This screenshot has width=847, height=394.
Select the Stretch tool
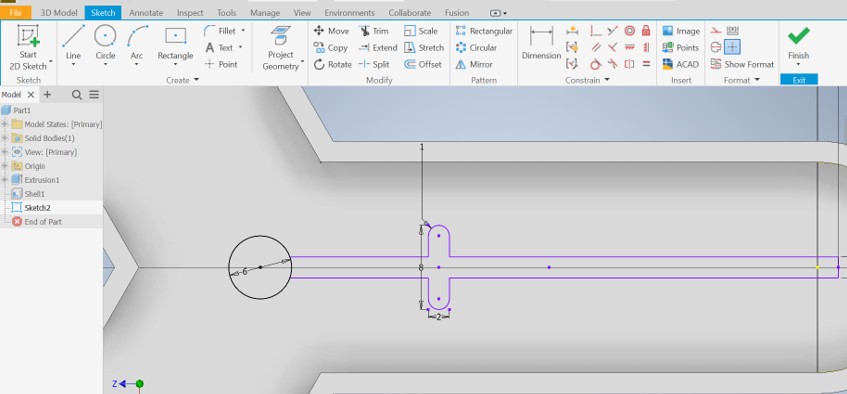tap(424, 48)
